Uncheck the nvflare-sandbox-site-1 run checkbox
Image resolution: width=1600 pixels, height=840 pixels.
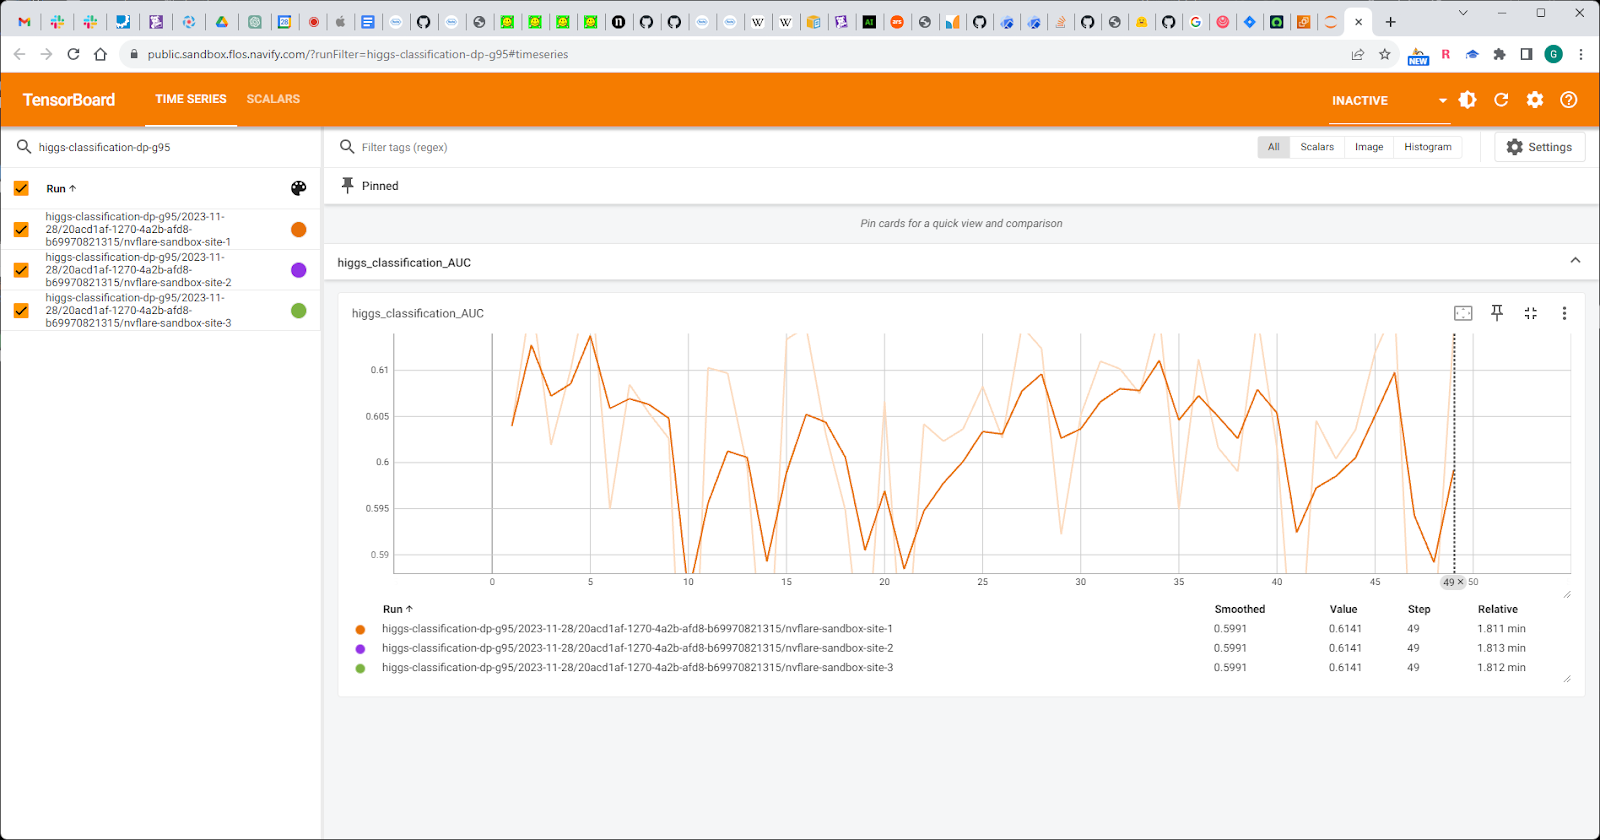[x=21, y=229]
